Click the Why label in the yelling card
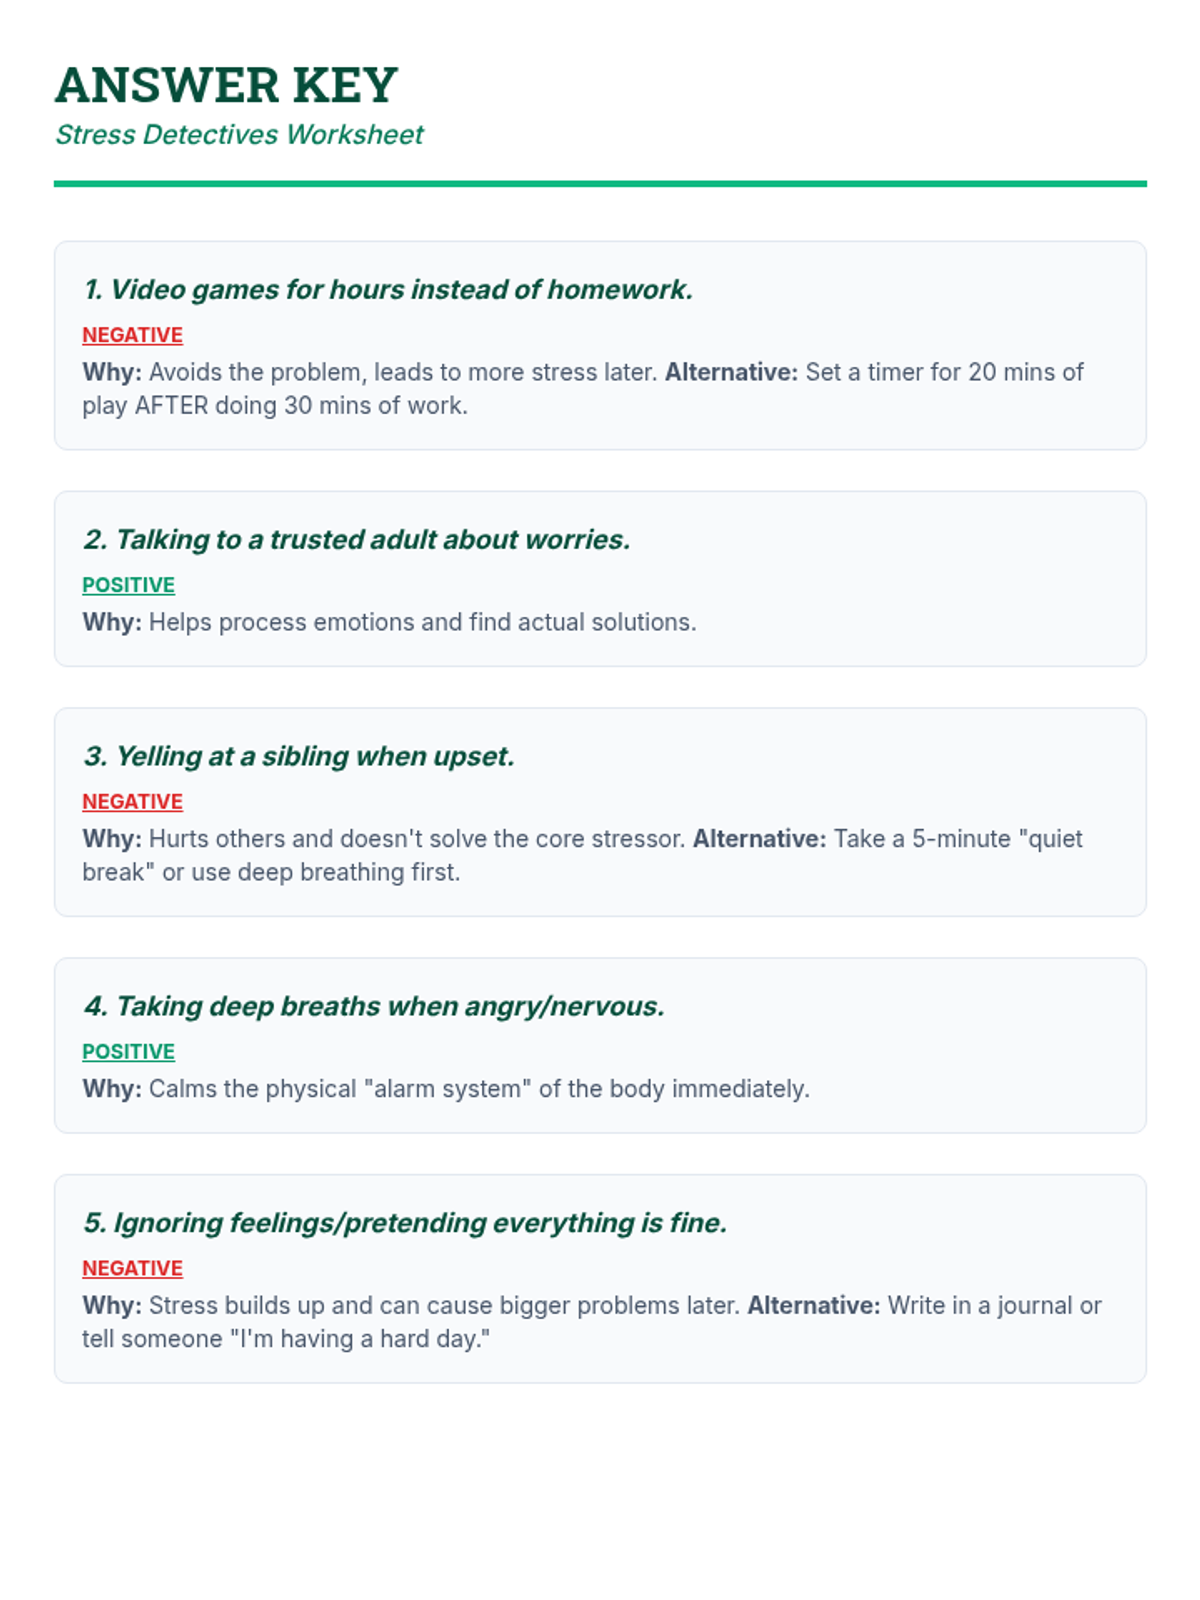Screen dimensions: 1200x1600 pos(112,839)
